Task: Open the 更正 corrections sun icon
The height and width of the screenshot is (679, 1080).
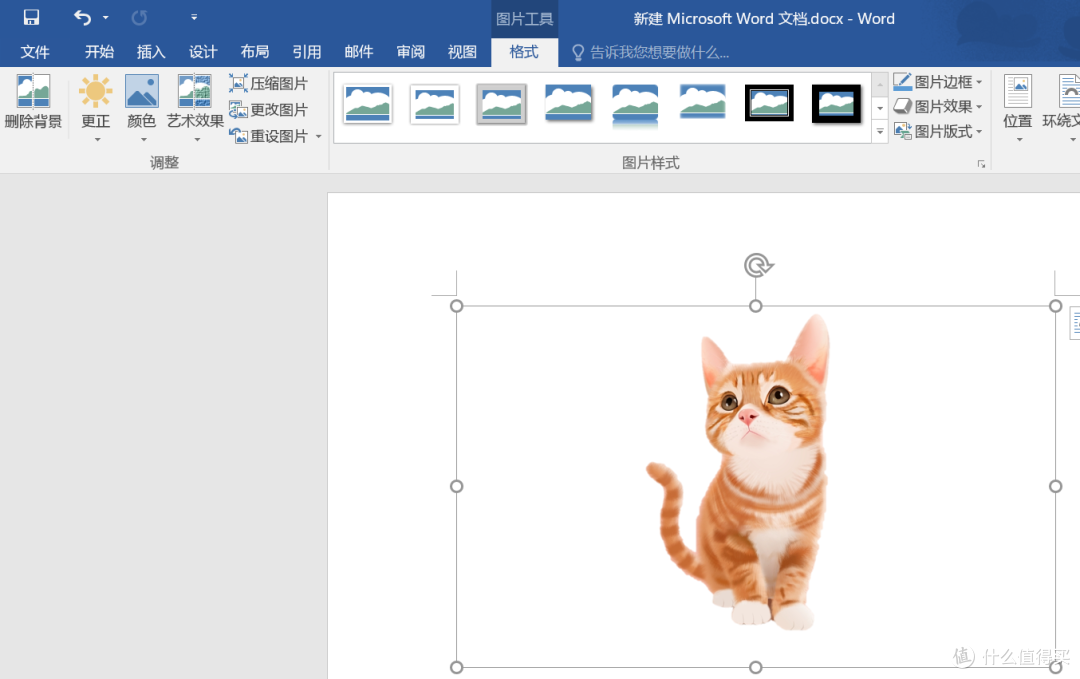Action: (x=96, y=92)
